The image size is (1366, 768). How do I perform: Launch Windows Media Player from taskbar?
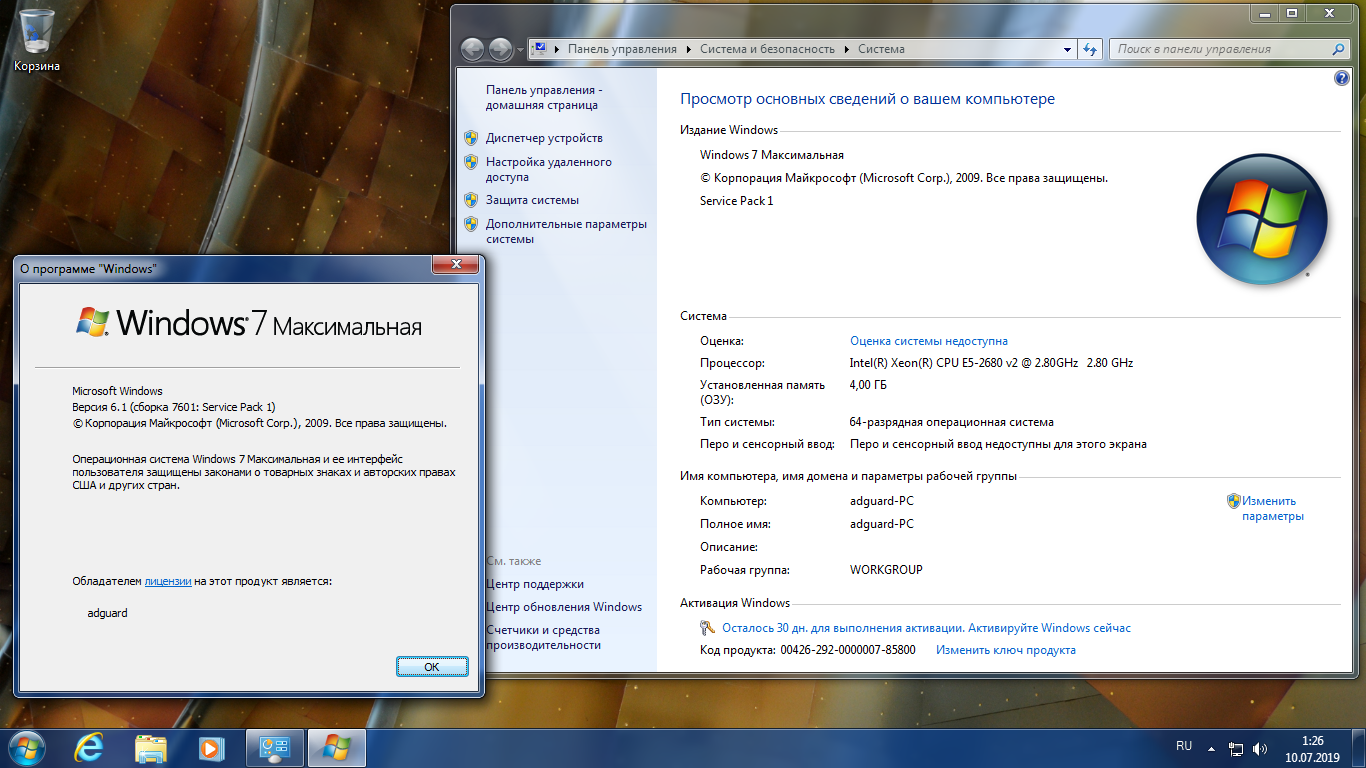coord(210,748)
